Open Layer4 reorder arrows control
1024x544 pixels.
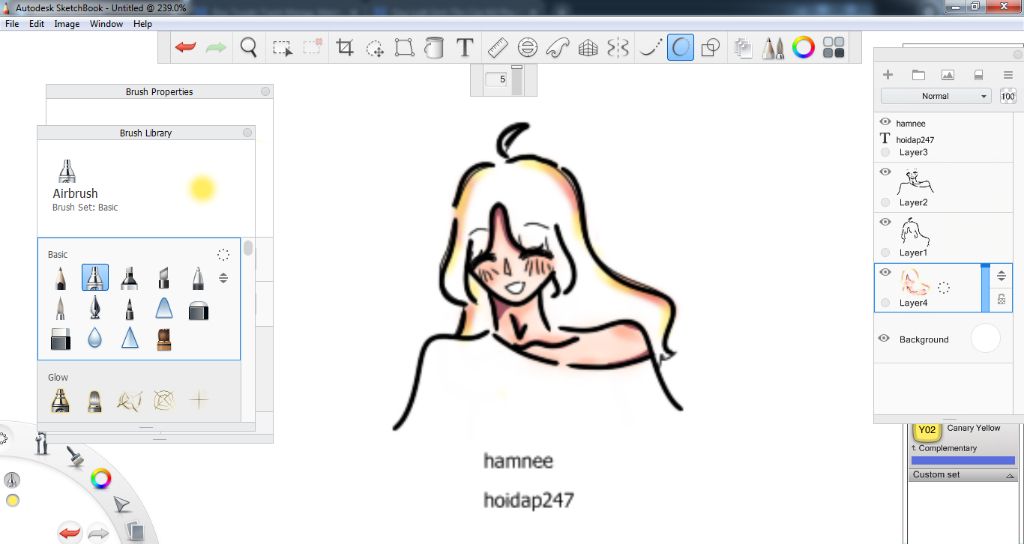1001,276
